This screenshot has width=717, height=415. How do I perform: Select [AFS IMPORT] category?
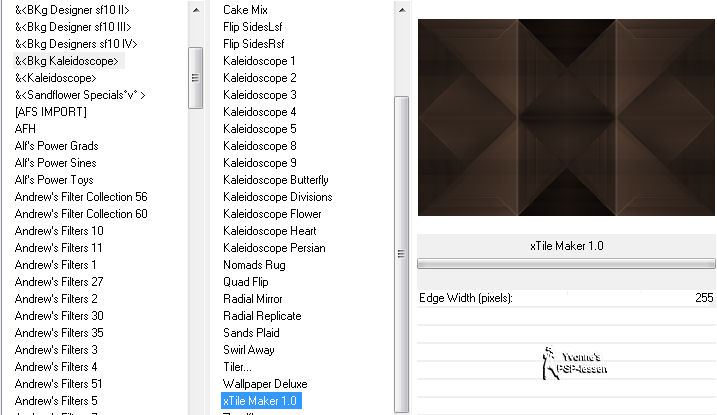point(51,112)
